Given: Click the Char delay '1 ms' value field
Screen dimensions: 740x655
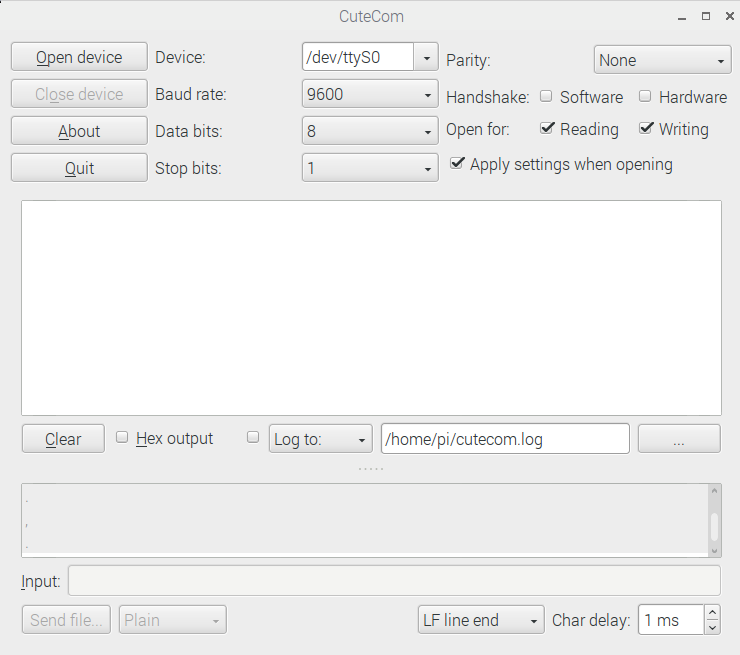Looking at the screenshot, I should [672, 620].
